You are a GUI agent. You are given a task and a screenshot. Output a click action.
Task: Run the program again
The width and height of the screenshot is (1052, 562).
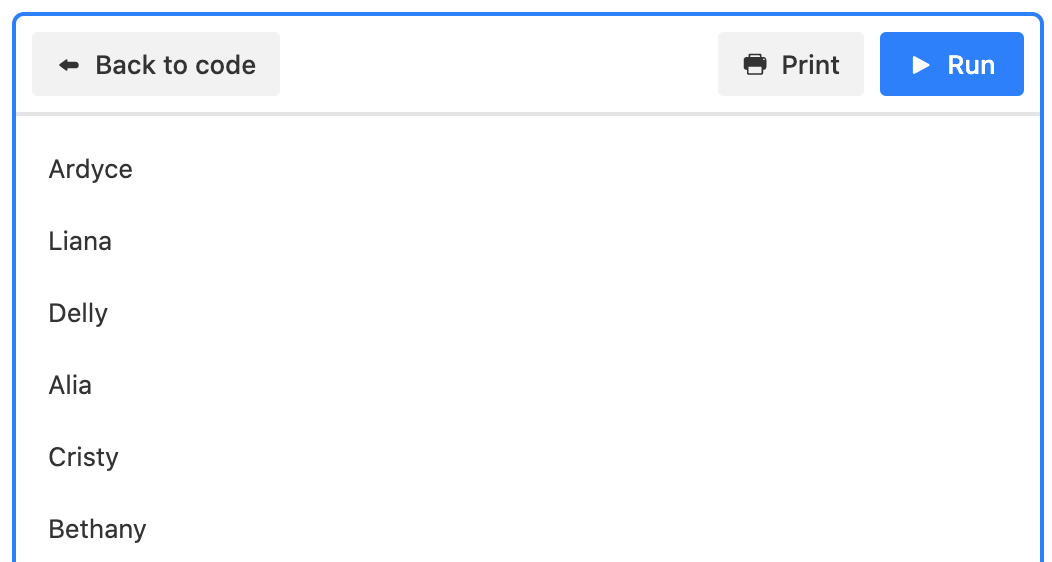[951, 64]
